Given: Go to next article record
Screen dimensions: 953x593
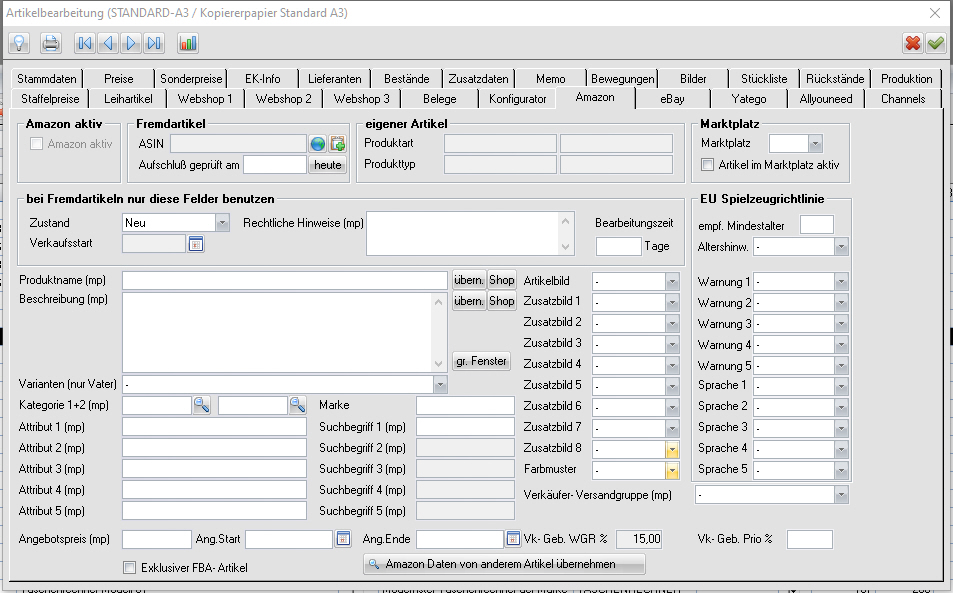Looking at the screenshot, I should coord(130,43).
